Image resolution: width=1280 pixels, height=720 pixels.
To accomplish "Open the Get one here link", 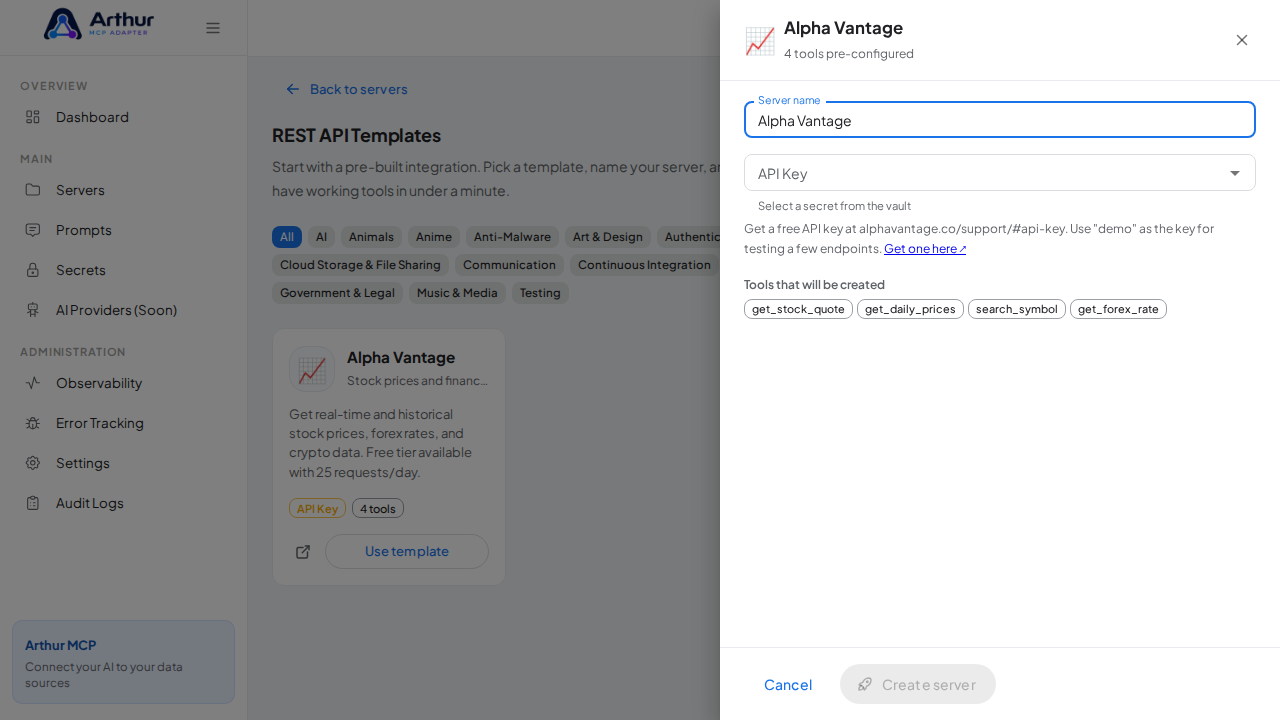I will click(925, 249).
